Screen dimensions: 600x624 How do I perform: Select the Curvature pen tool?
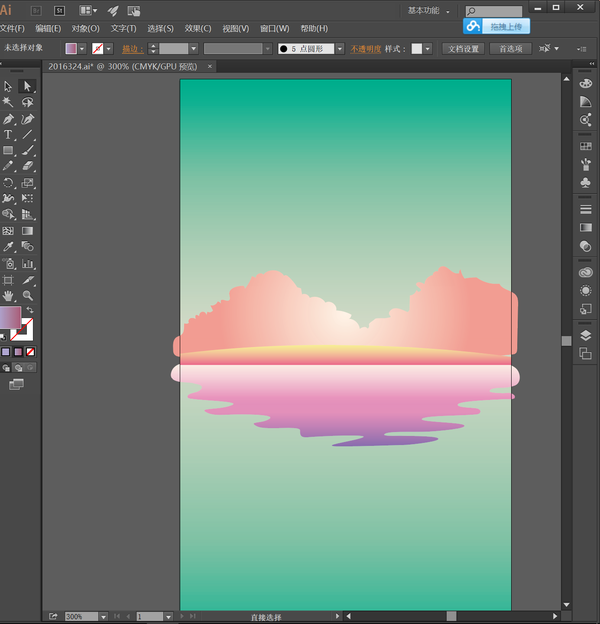click(x=27, y=119)
